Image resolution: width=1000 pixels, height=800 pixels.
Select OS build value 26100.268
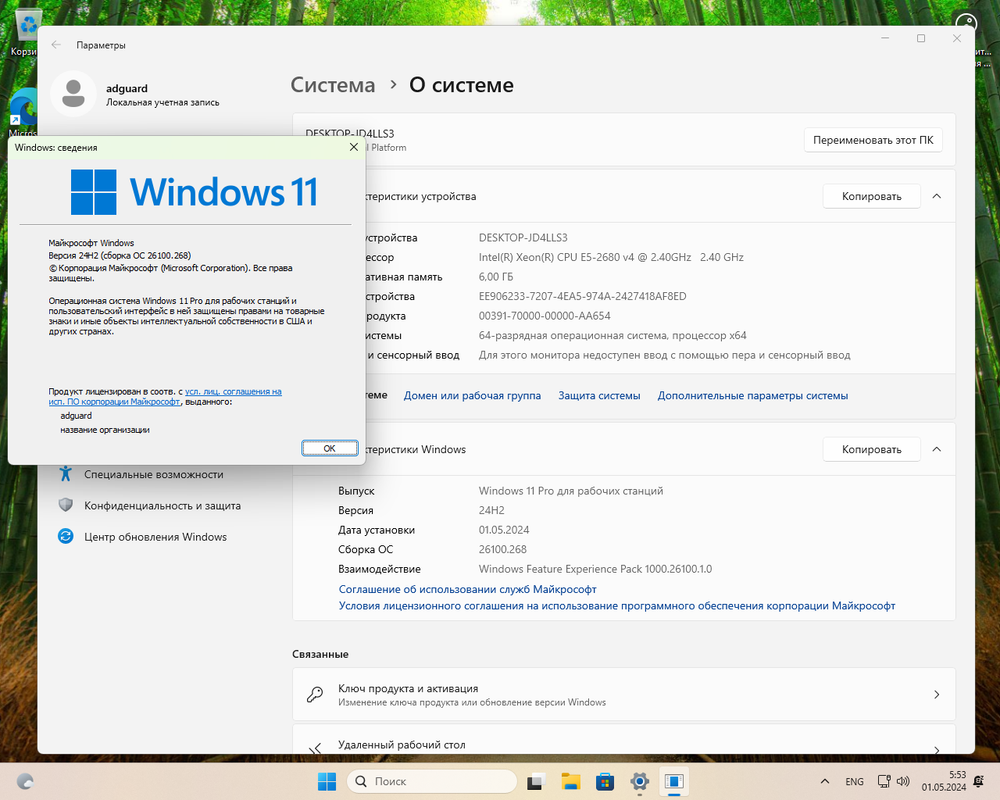tap(503, 549)
